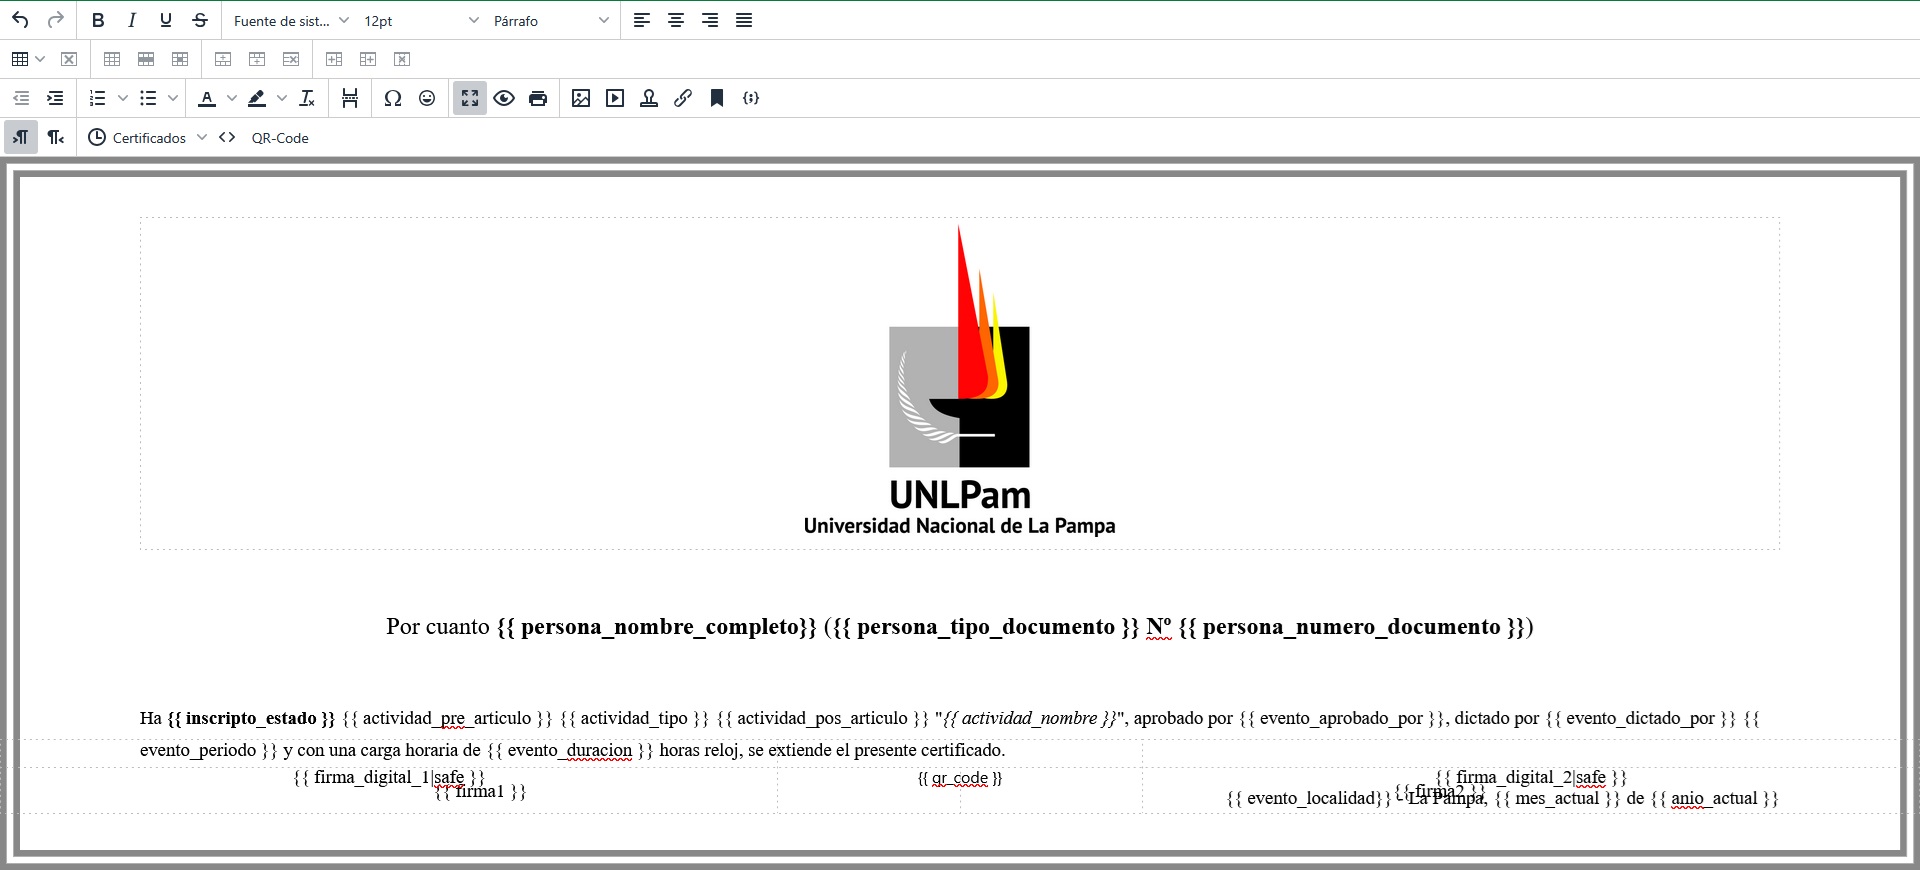1920x883 pixels.
Task: Toggle underline formatting
Action: [x=166, y=20]
